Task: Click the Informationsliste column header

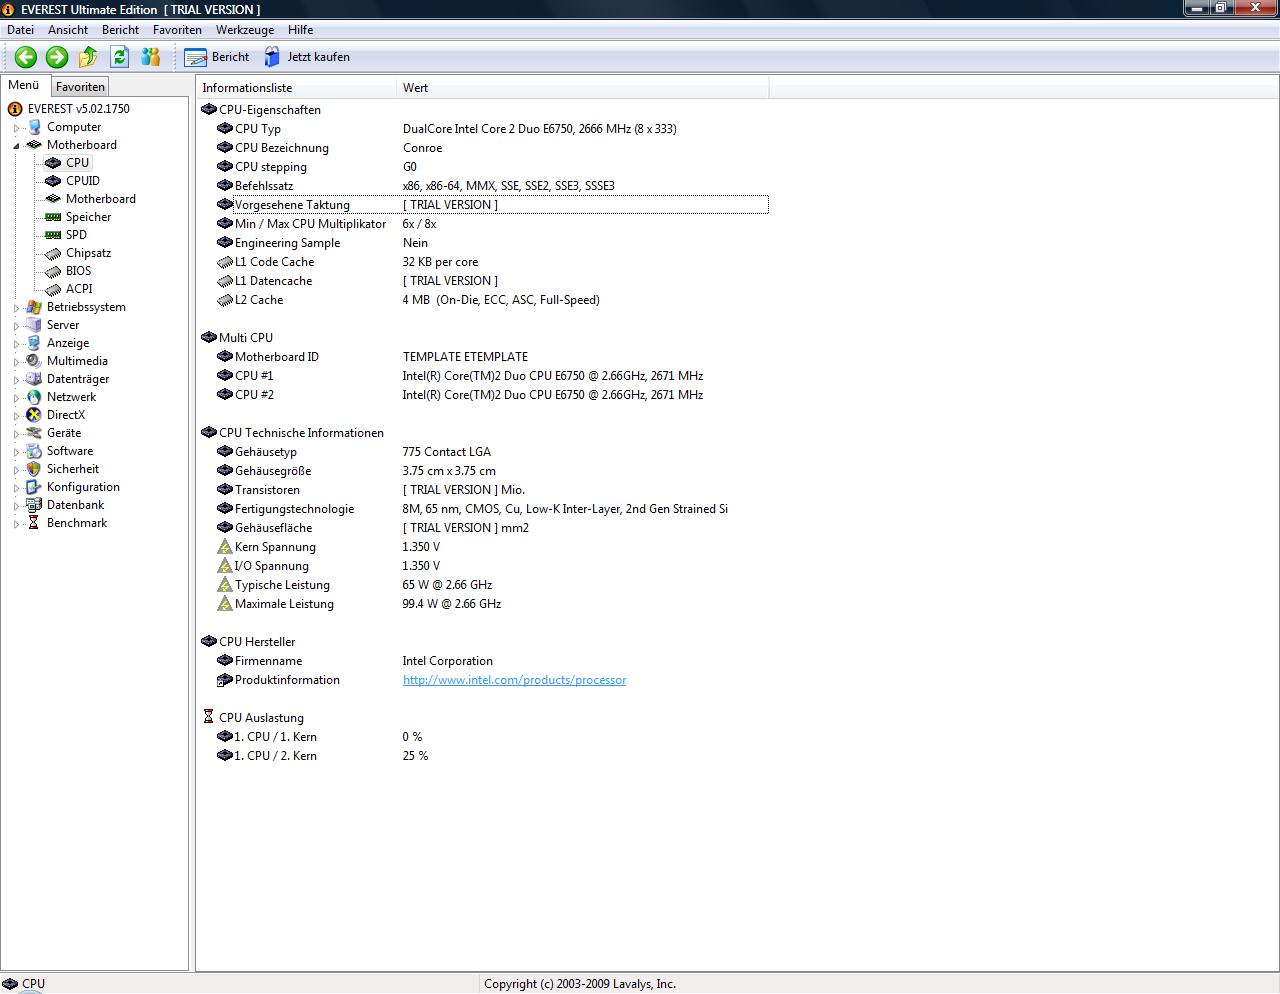Action: 297,88
